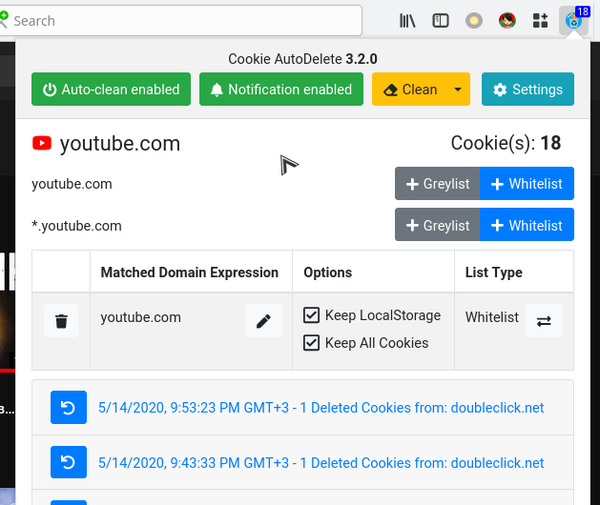Image resolution: width=600 pixels, height=505 pixels.
Task: Restore cookies deleted at 9:43:33 PM
Action: (68, 463)
